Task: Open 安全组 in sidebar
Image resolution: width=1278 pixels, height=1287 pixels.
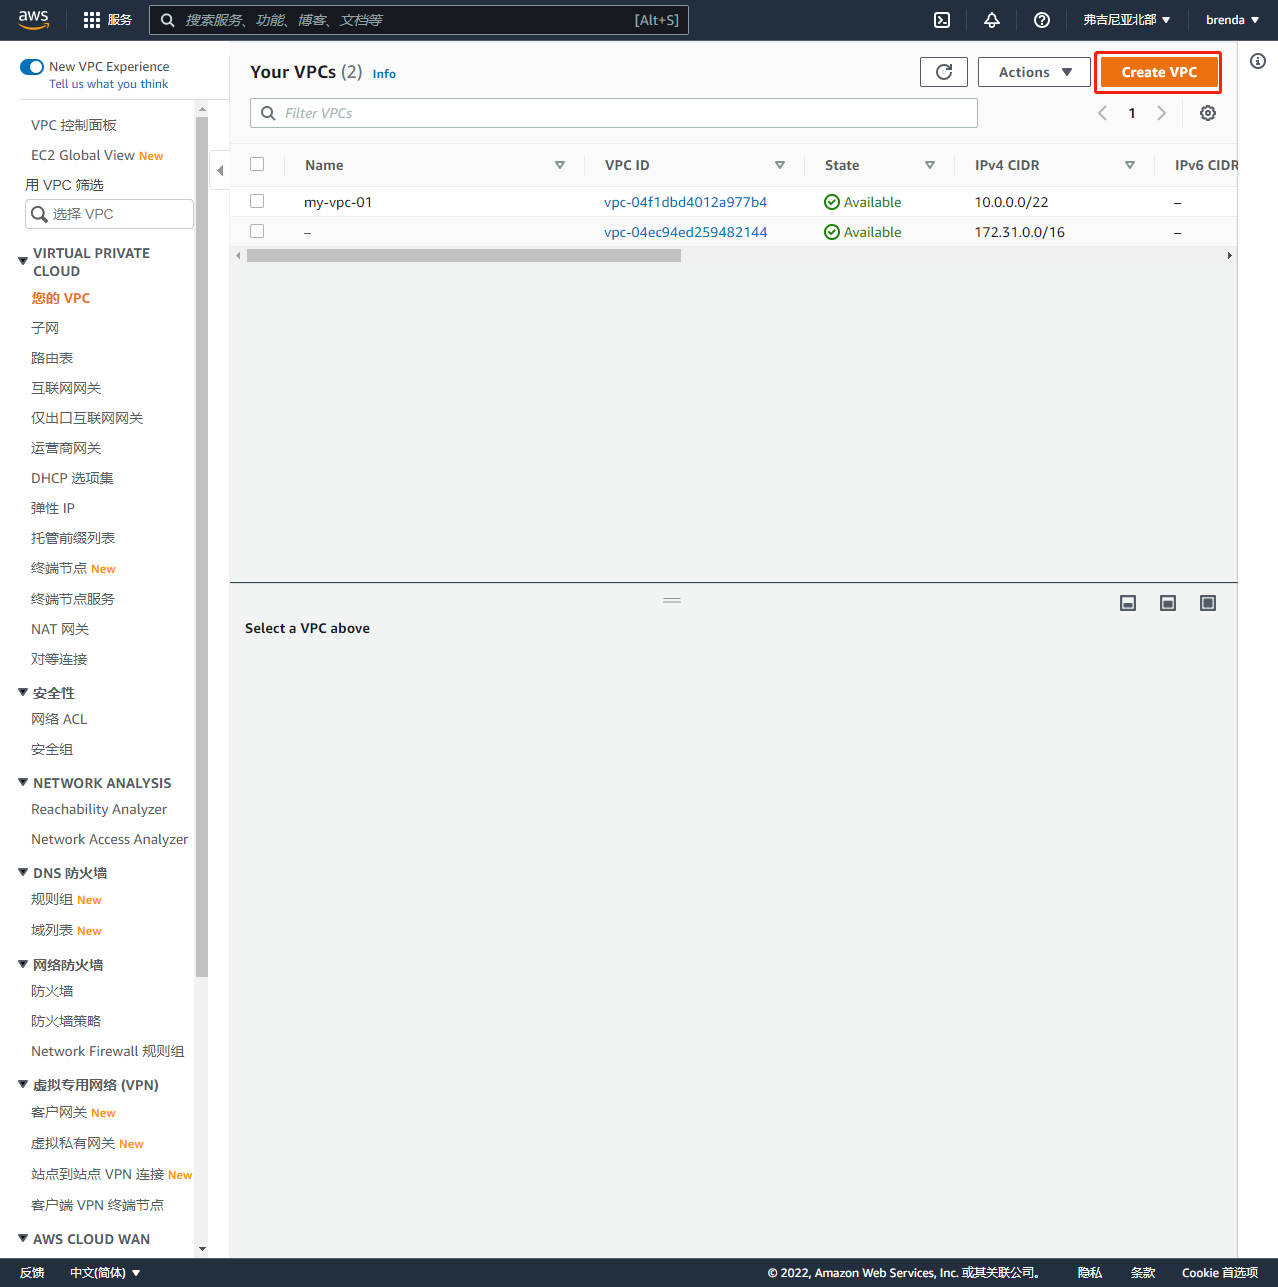Action: pos(52,749)
